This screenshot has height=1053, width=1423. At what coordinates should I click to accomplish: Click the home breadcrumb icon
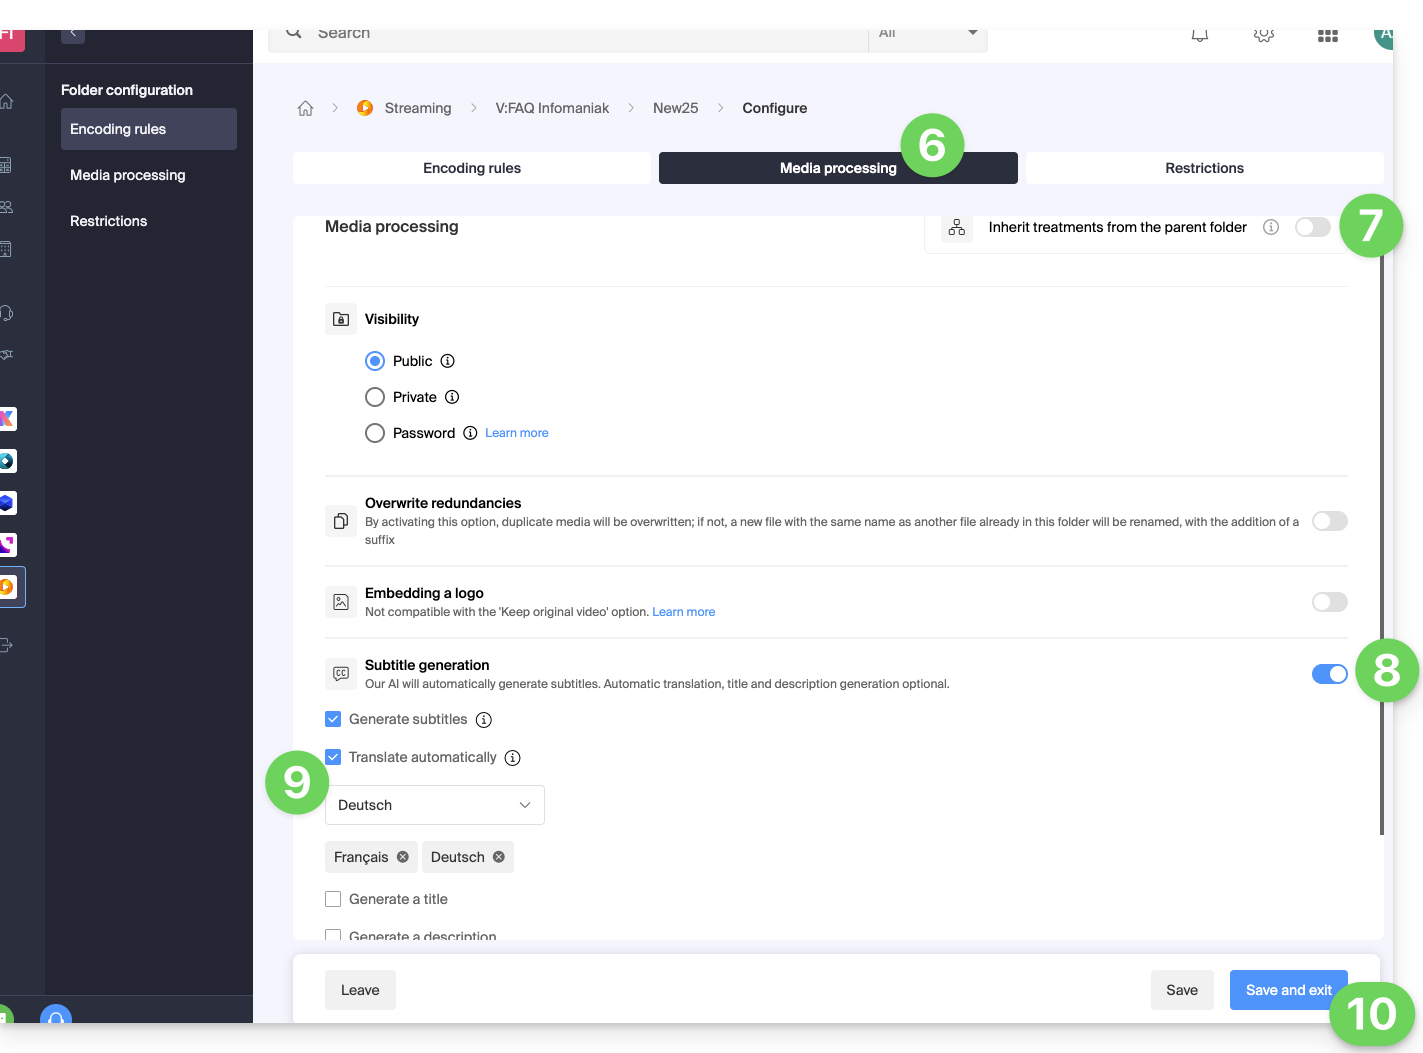pos(306,108)
